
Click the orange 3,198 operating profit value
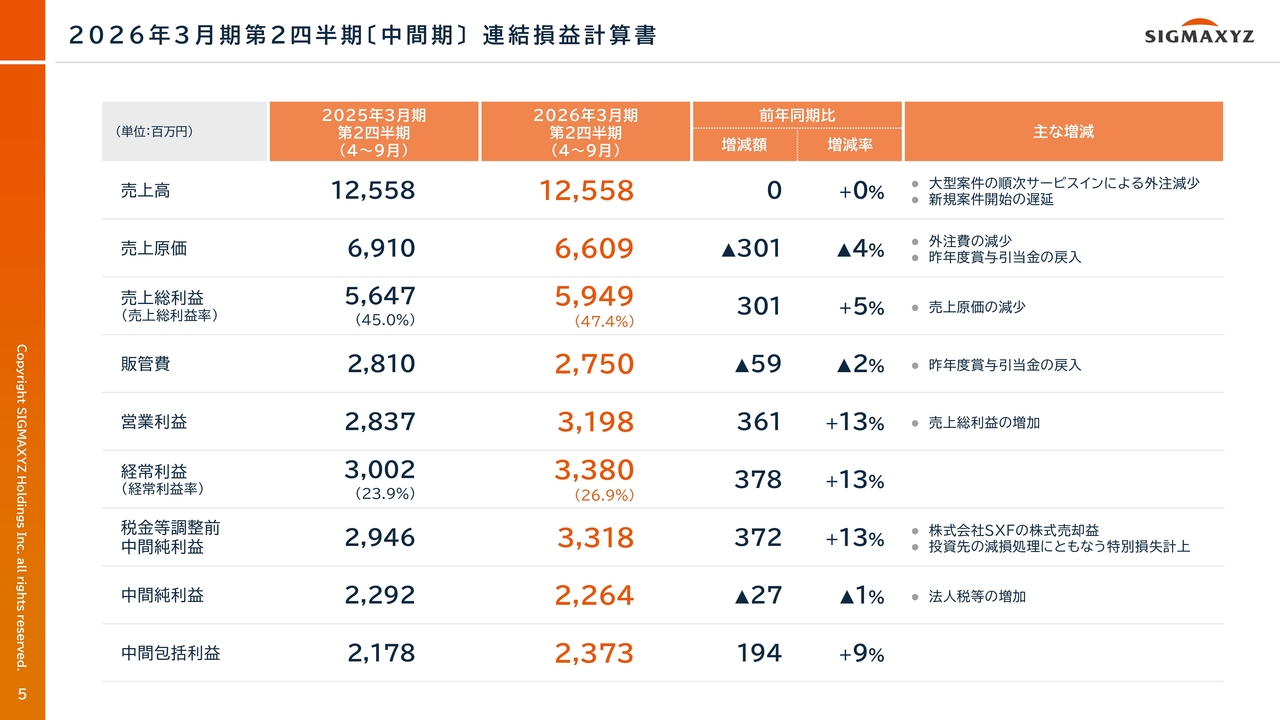pos(595,422)
